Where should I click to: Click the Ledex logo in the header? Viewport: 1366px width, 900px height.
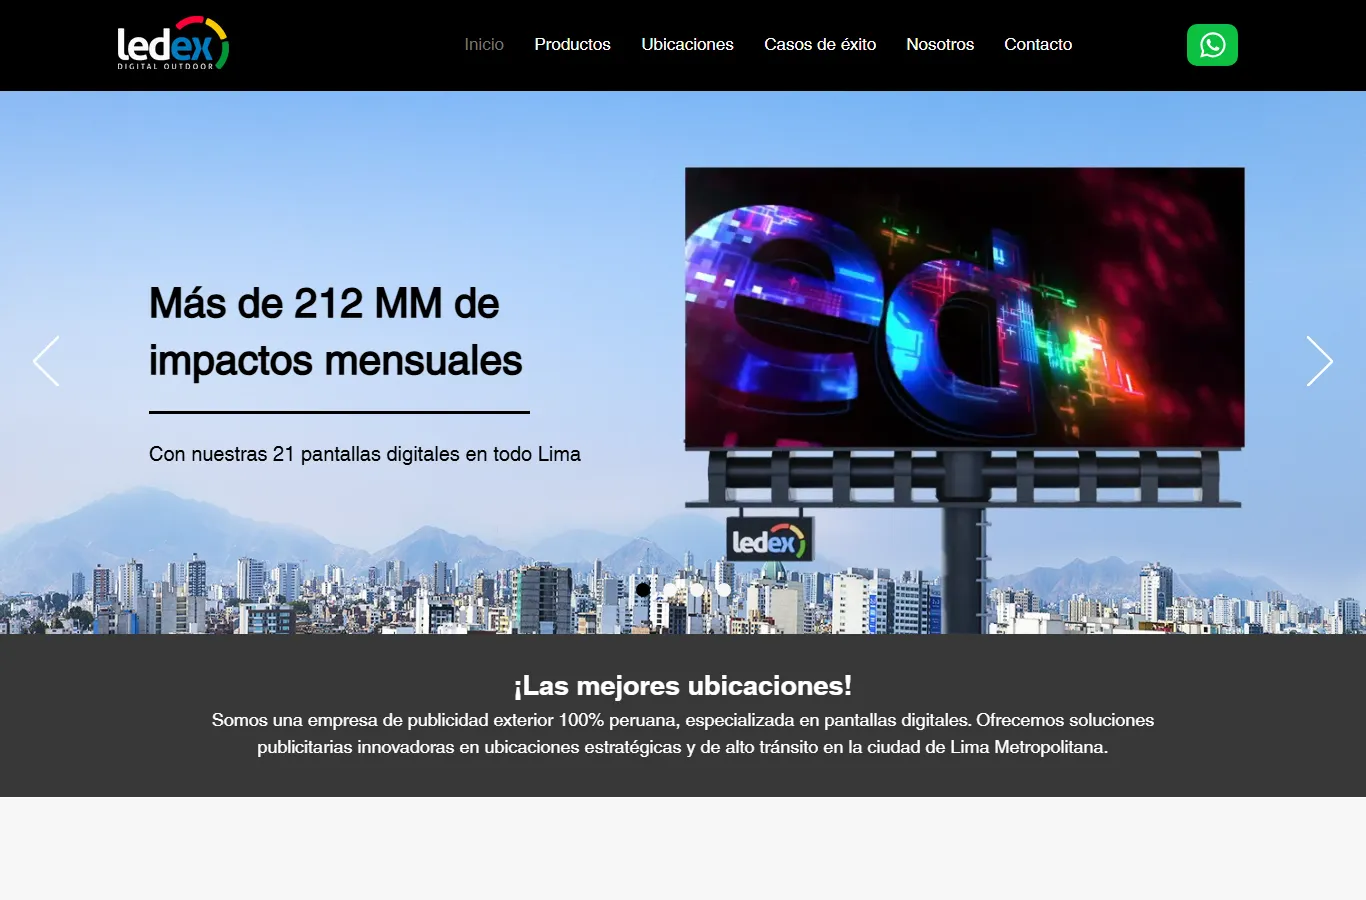tap(173, 44)
